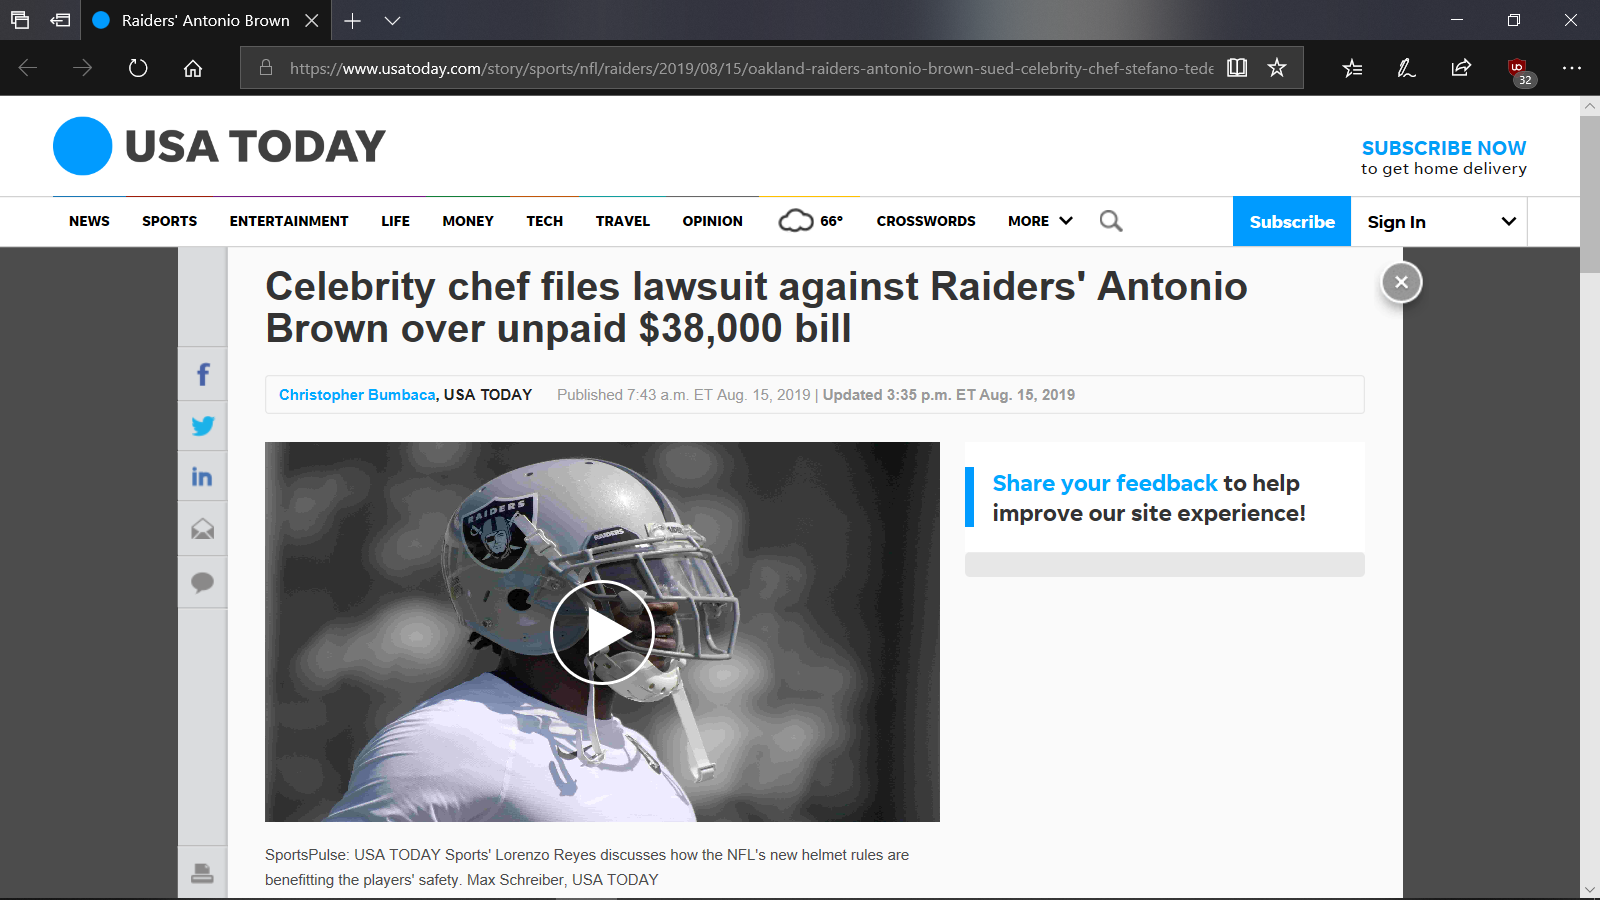
Task: Click the SportsPulse video caption
Action: click(587, 867)
